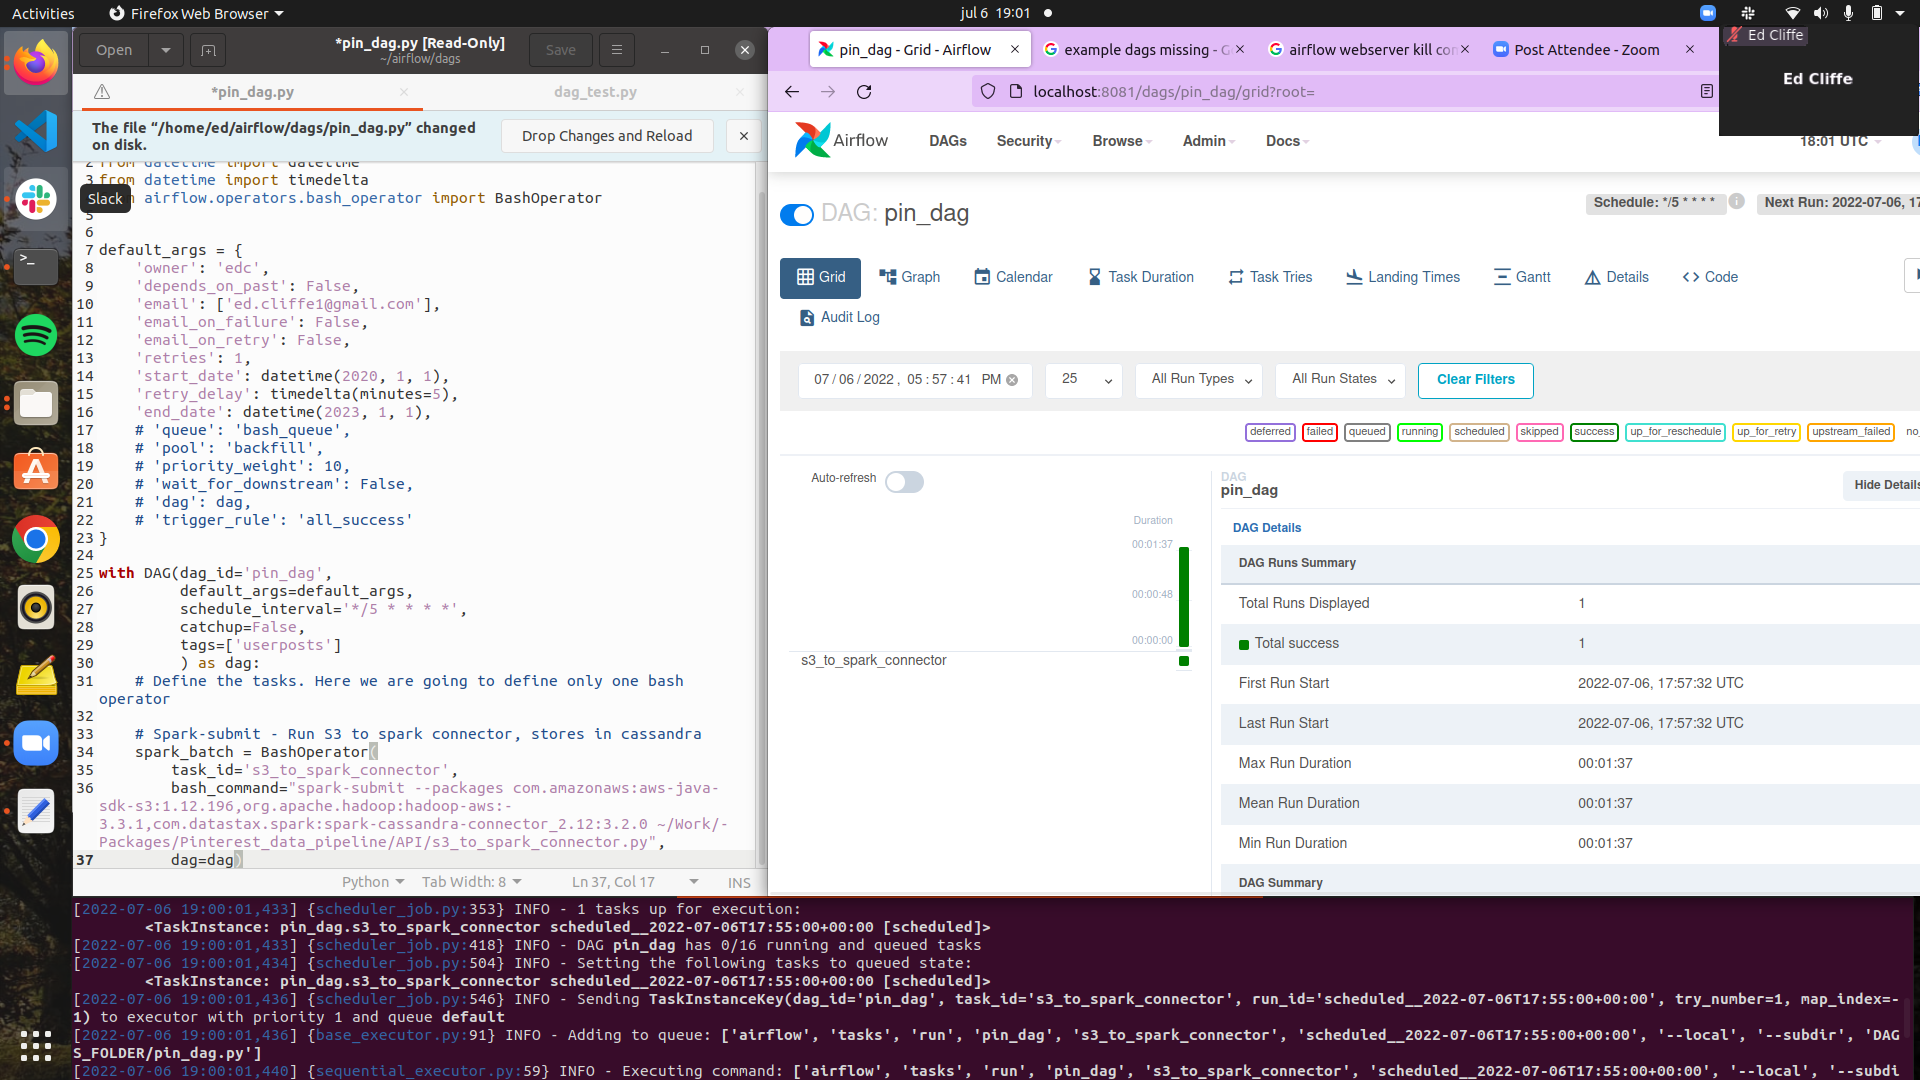The width and height of the screenshot is (1920, 1080).
Task: Open the Tab Width selector
Action: [x=471, y=882]
